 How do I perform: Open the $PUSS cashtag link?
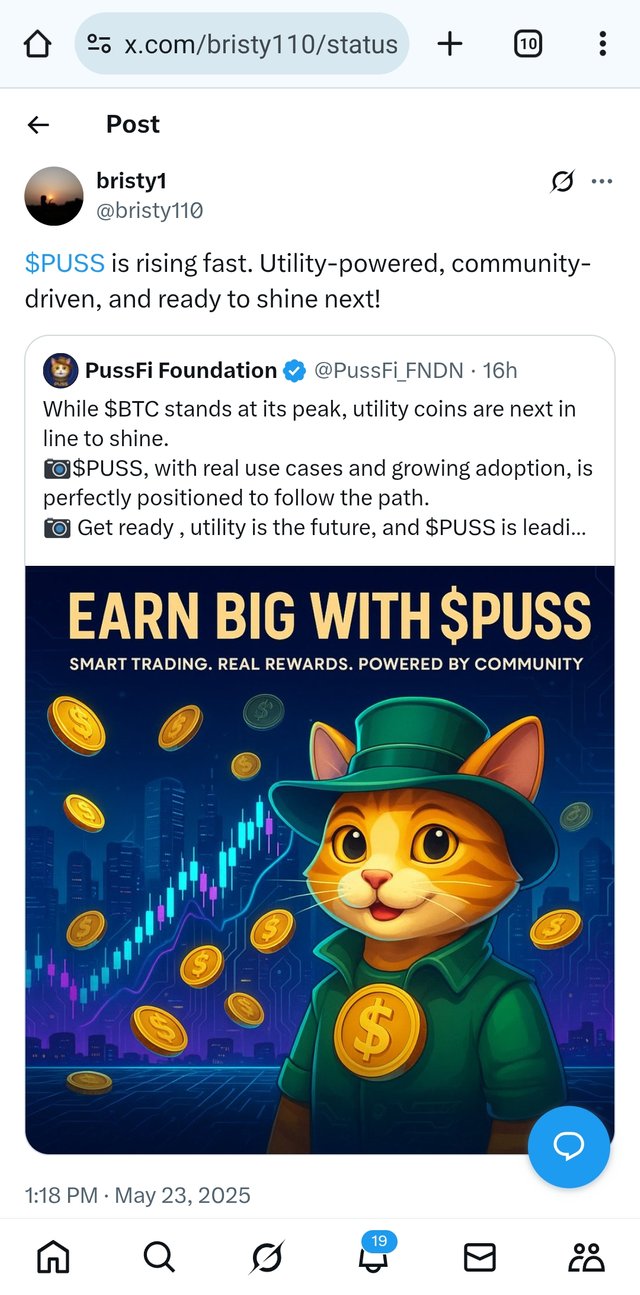click(65, 263)
